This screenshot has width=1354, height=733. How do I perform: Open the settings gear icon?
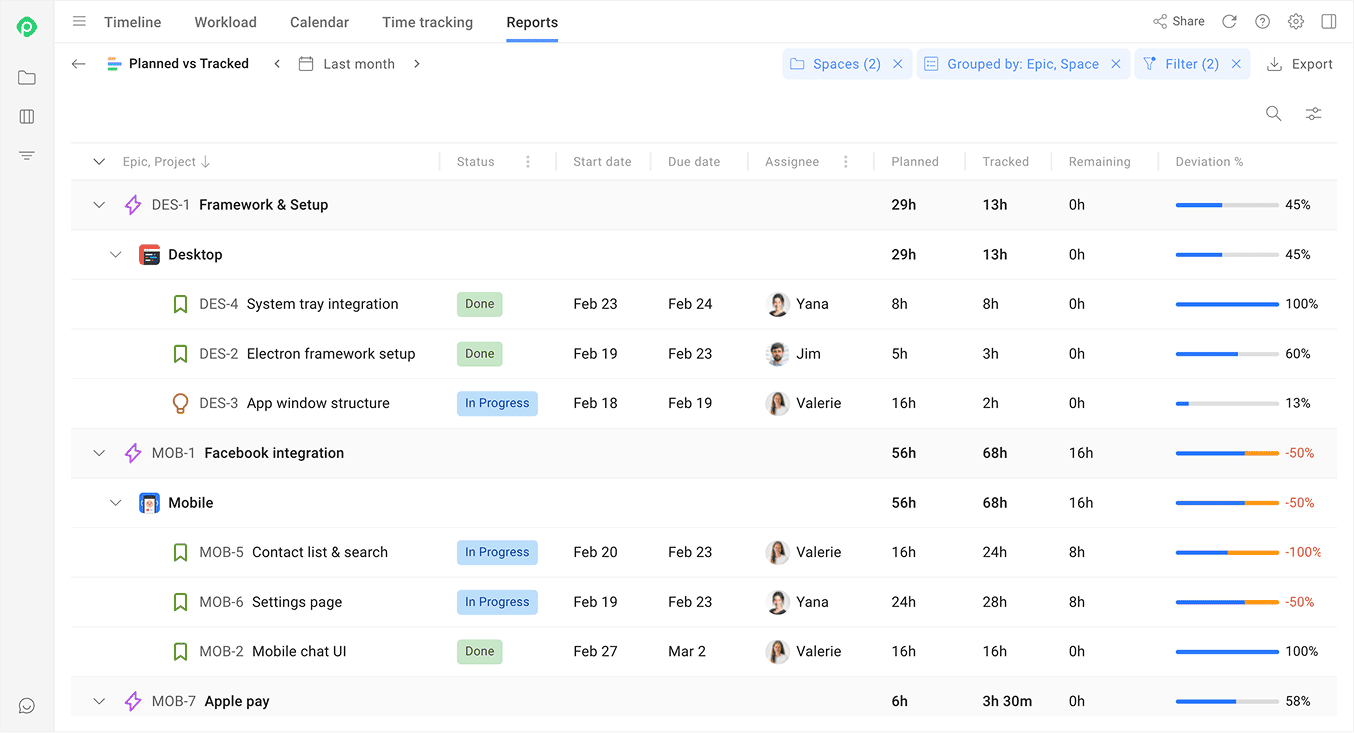[x=1295, y=22]
